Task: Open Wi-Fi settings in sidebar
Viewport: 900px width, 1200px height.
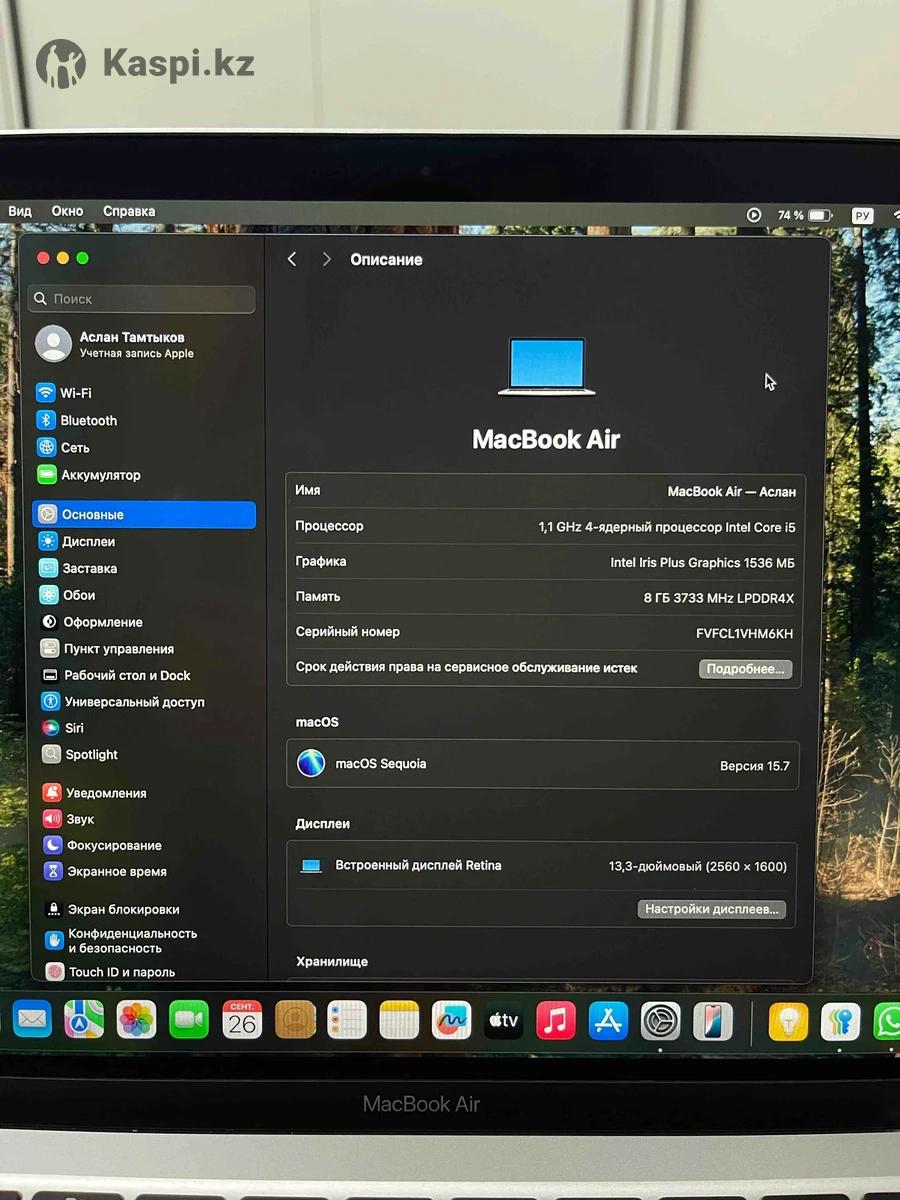Action: (75, 393)
